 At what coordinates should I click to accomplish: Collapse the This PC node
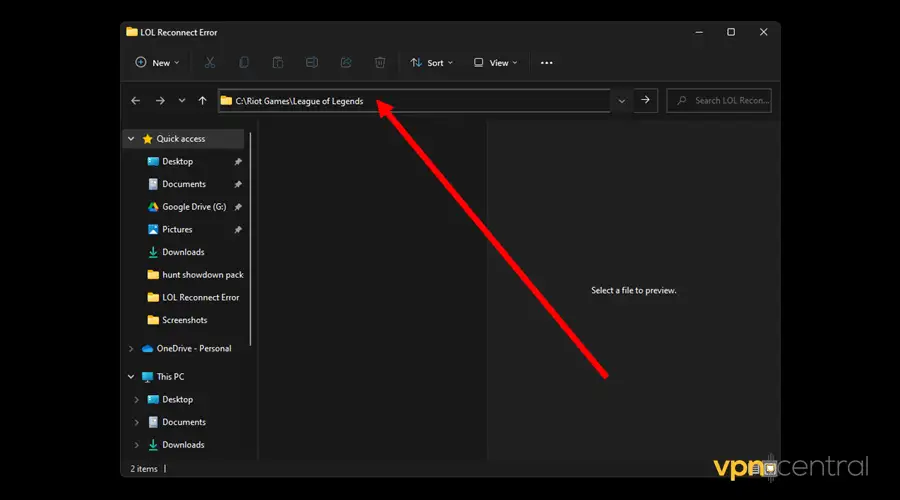point(131,377)
